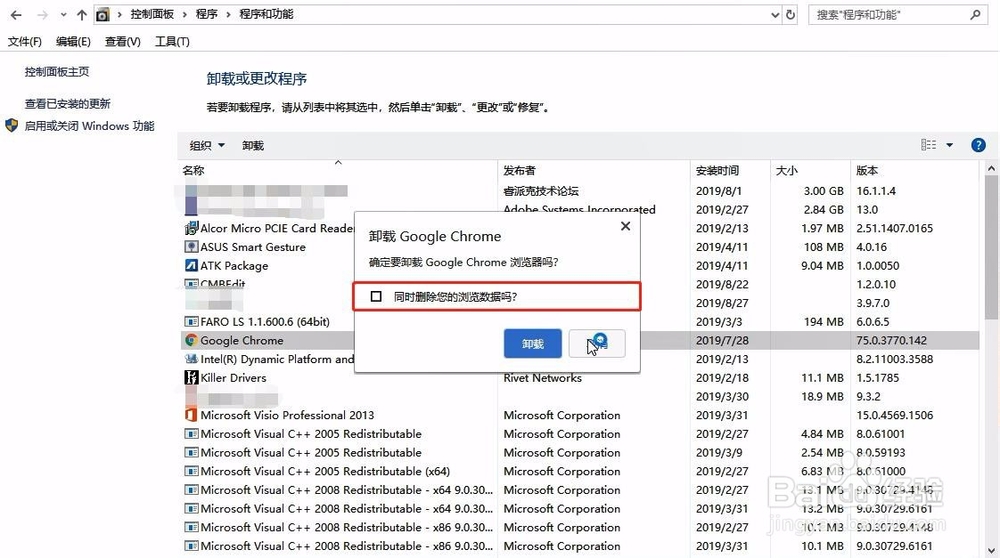Select the Google Chrome icon in list
This screenshot has width=1000, height=558.
click(x=191, y=341)
